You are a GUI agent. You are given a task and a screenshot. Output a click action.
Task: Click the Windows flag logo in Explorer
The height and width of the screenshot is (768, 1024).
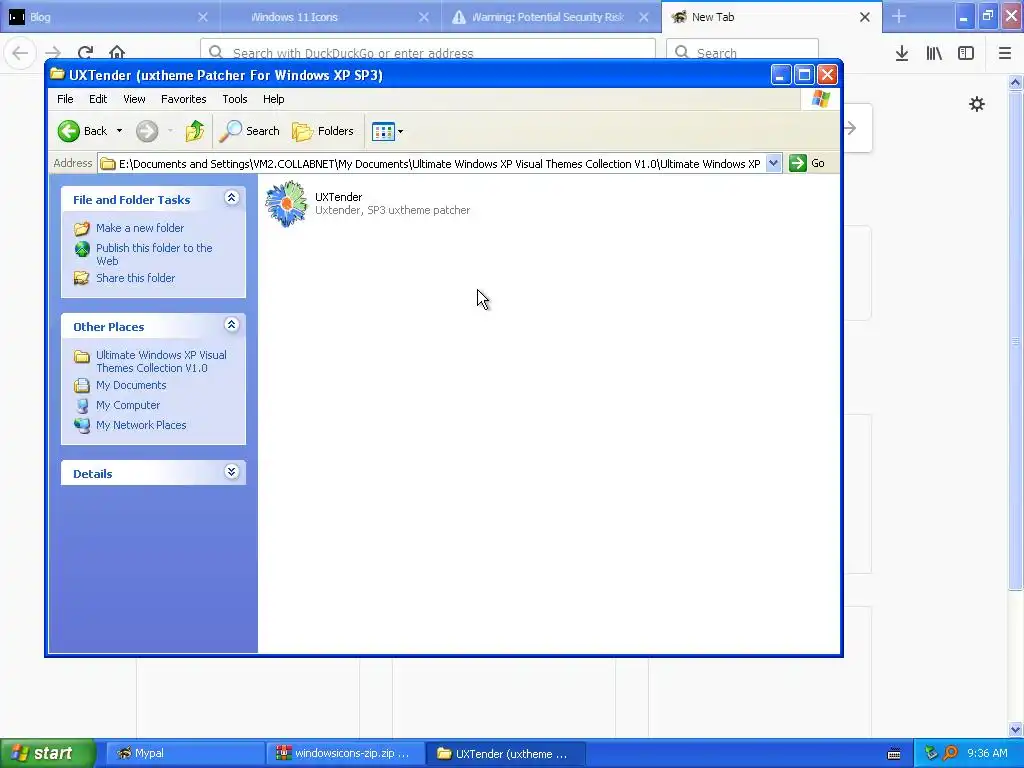click(x=820, y=99)
